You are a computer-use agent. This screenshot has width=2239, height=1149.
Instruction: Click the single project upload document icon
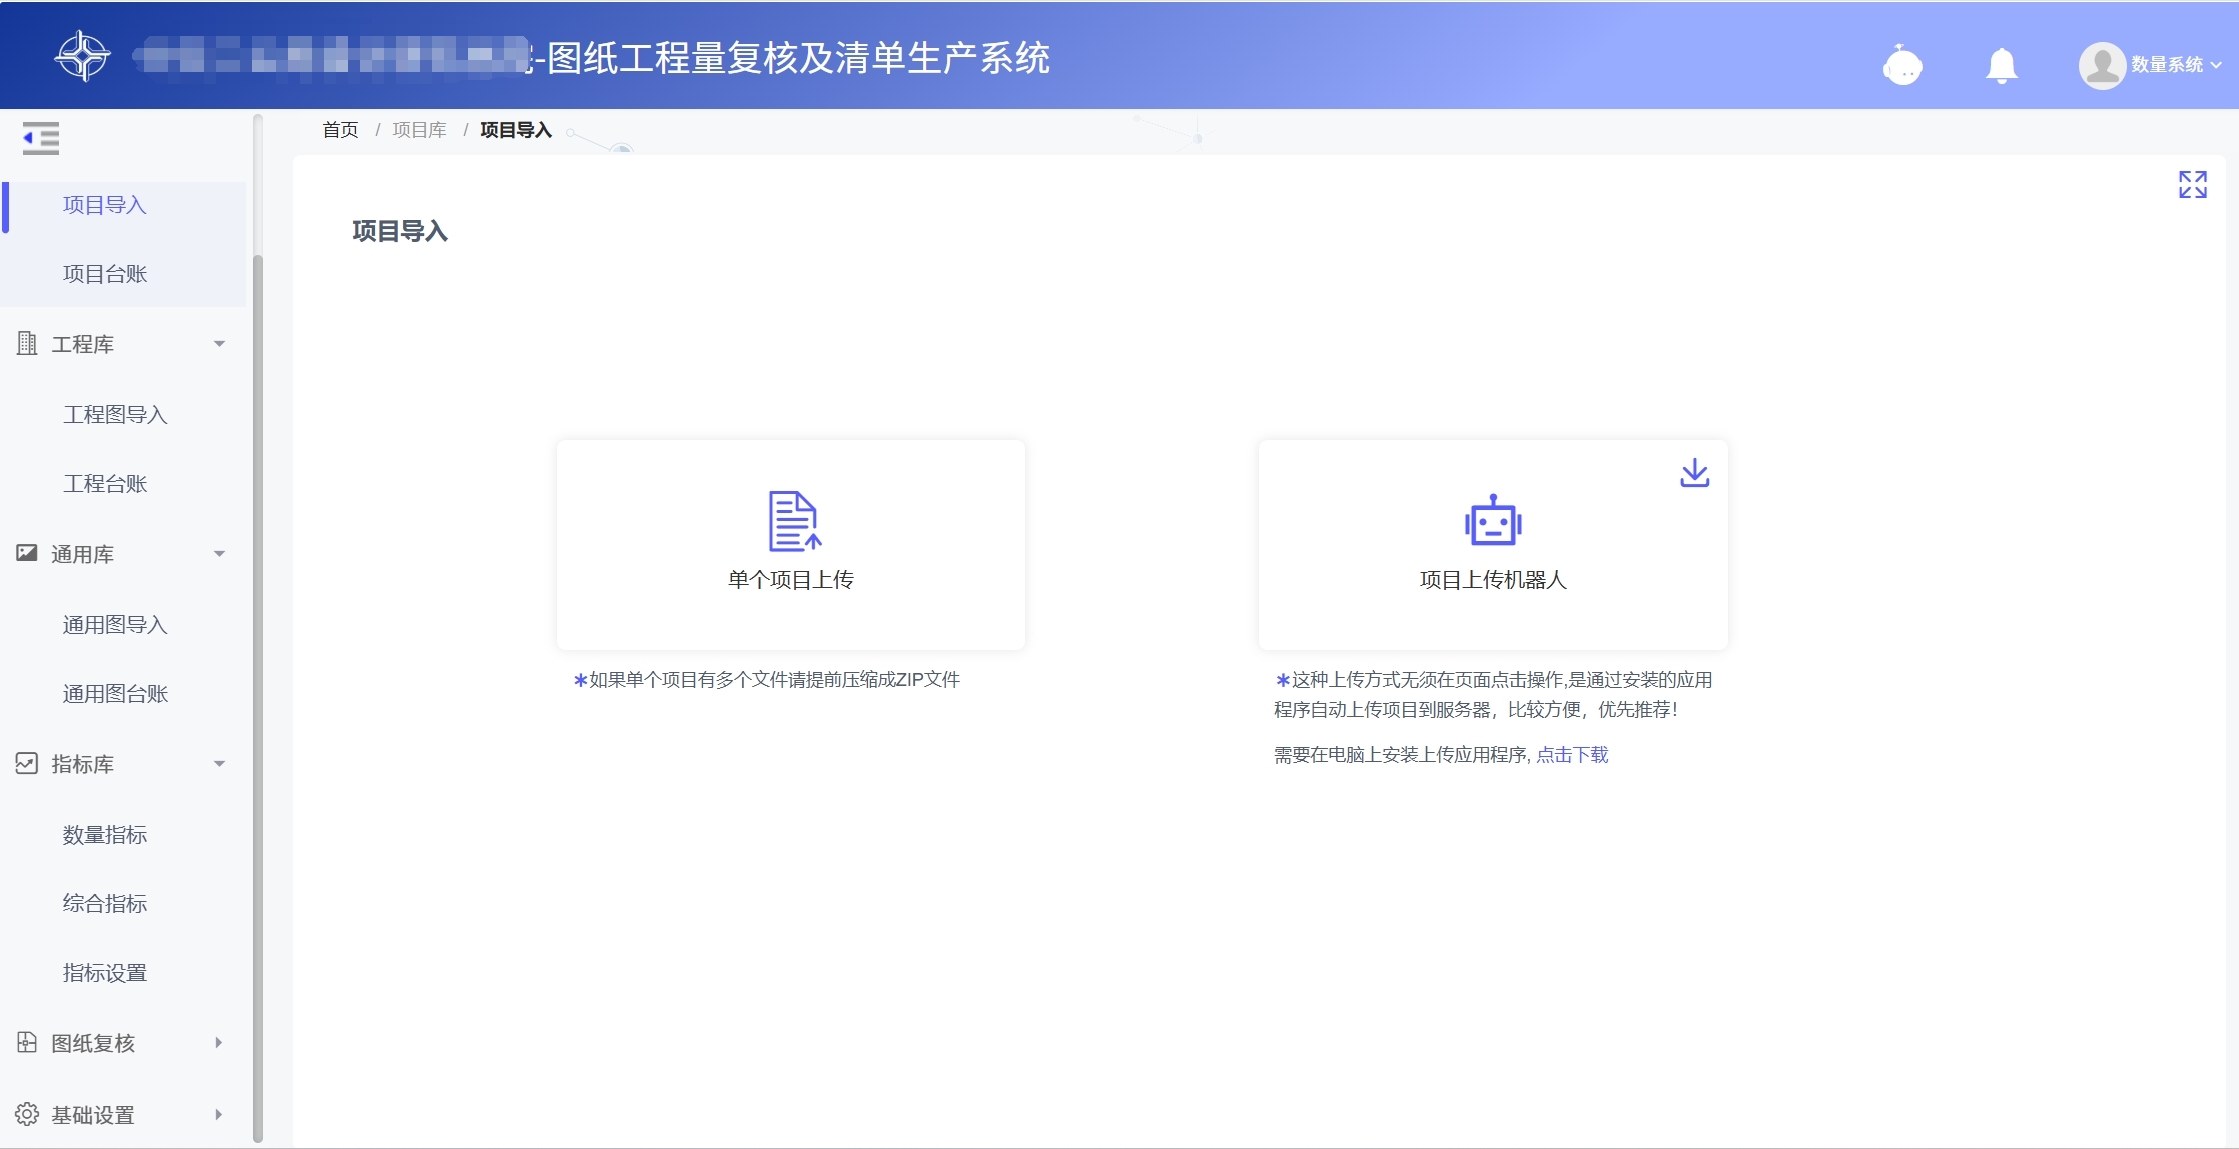(x=793, y=520)
